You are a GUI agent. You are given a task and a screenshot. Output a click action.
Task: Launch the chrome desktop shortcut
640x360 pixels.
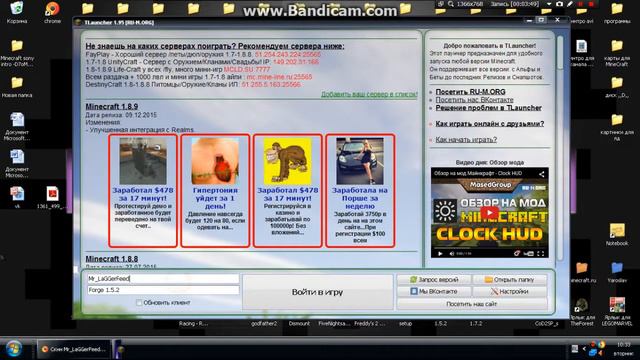[52, 12]
